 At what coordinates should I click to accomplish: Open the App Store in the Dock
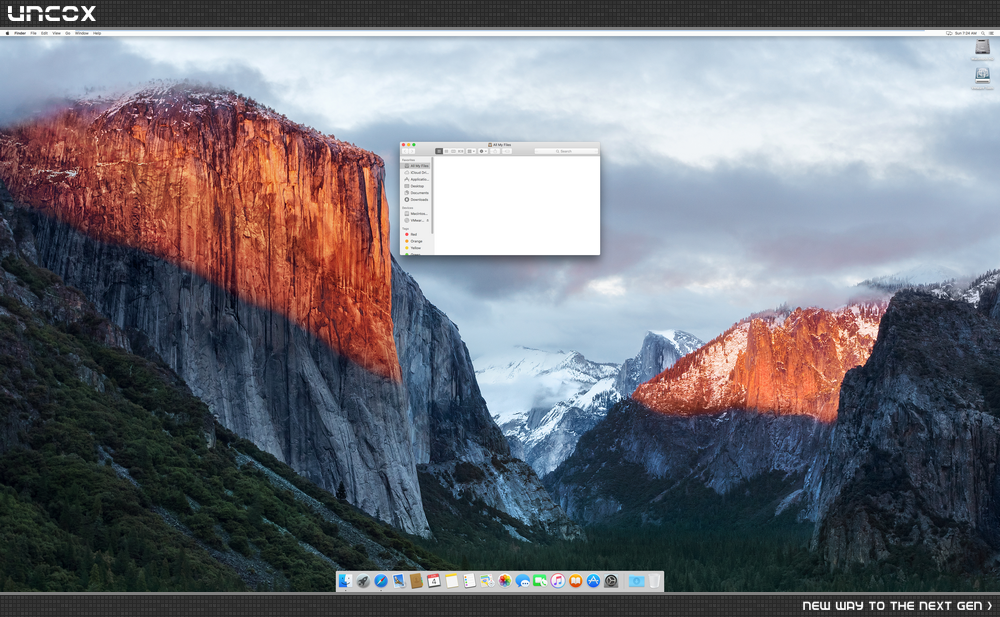593,581
